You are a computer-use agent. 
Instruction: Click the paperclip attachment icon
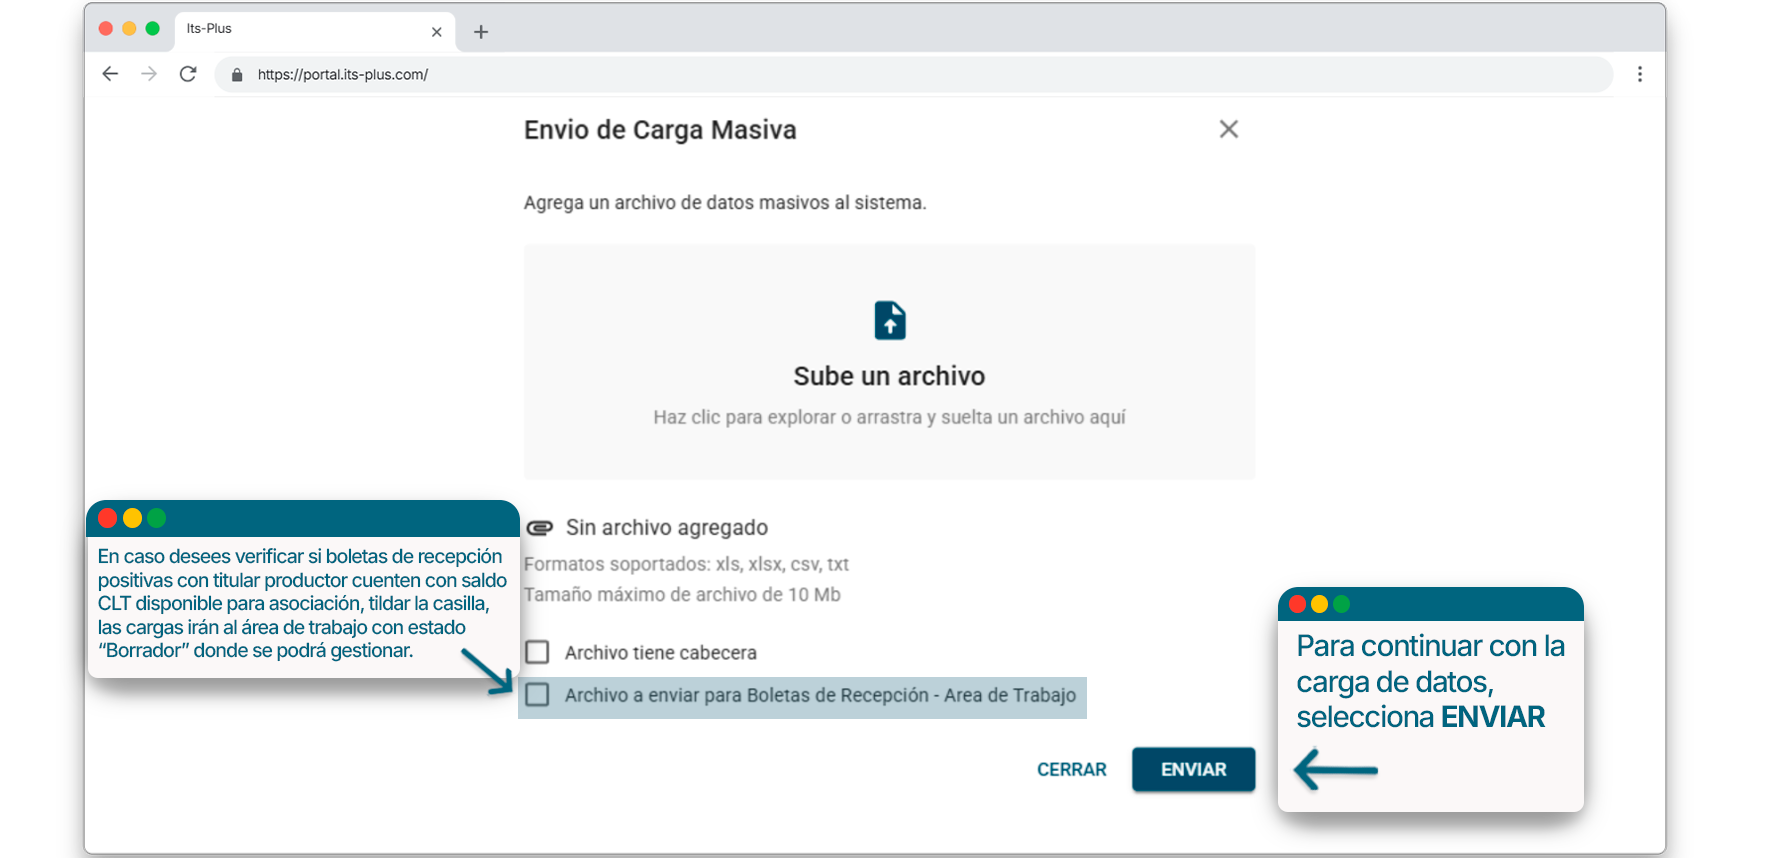click(x=540, y=528)
